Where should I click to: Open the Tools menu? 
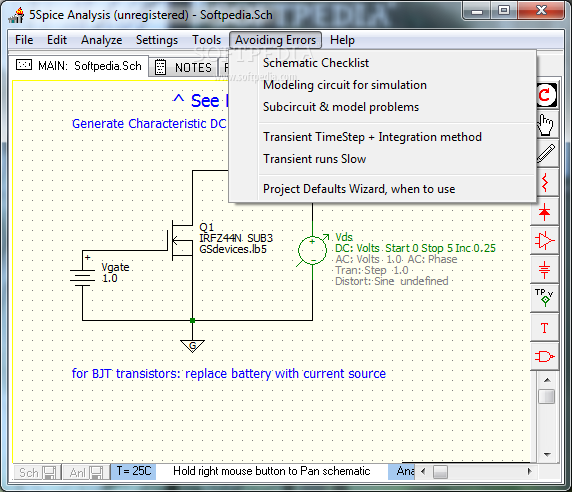[x=206, y=40]
